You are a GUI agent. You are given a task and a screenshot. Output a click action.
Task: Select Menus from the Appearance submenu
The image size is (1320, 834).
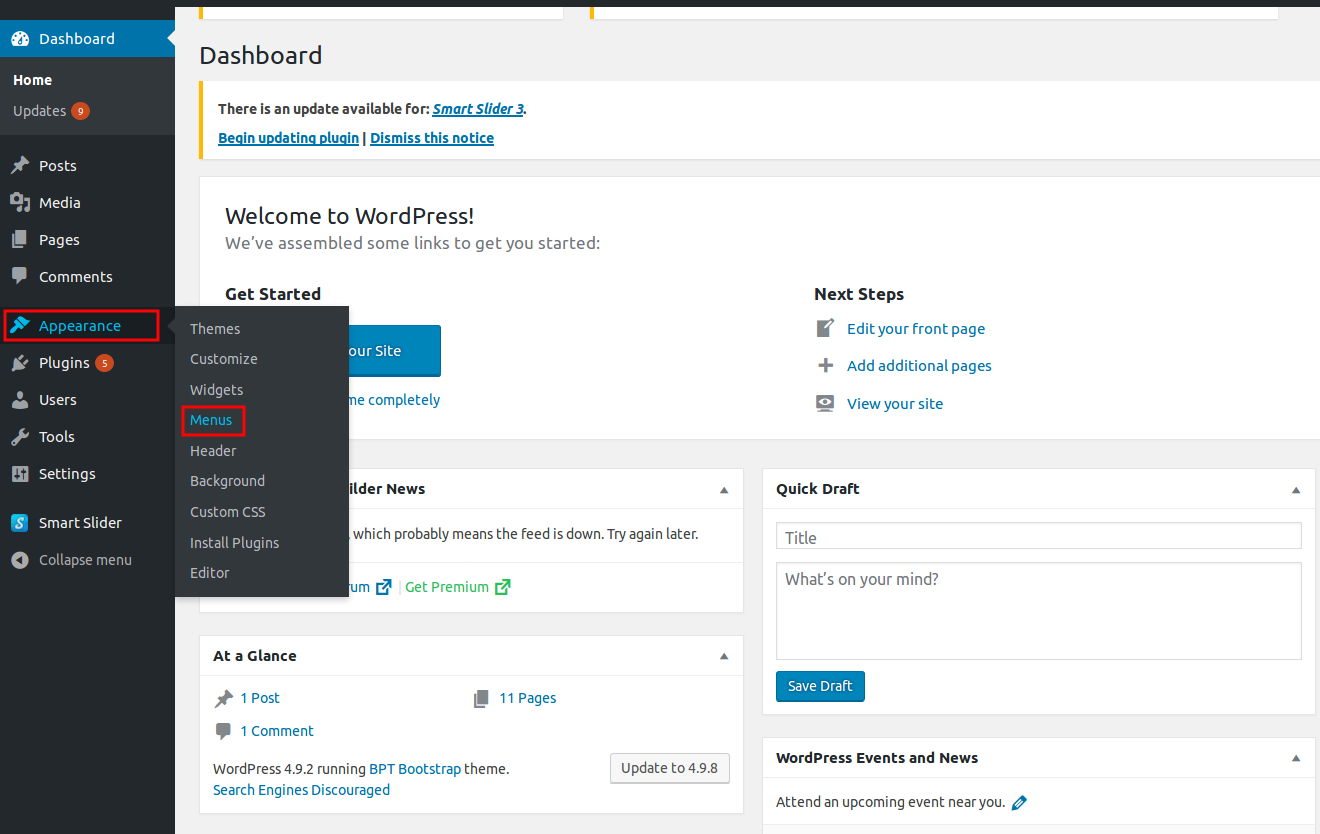(x=210, y=420)
